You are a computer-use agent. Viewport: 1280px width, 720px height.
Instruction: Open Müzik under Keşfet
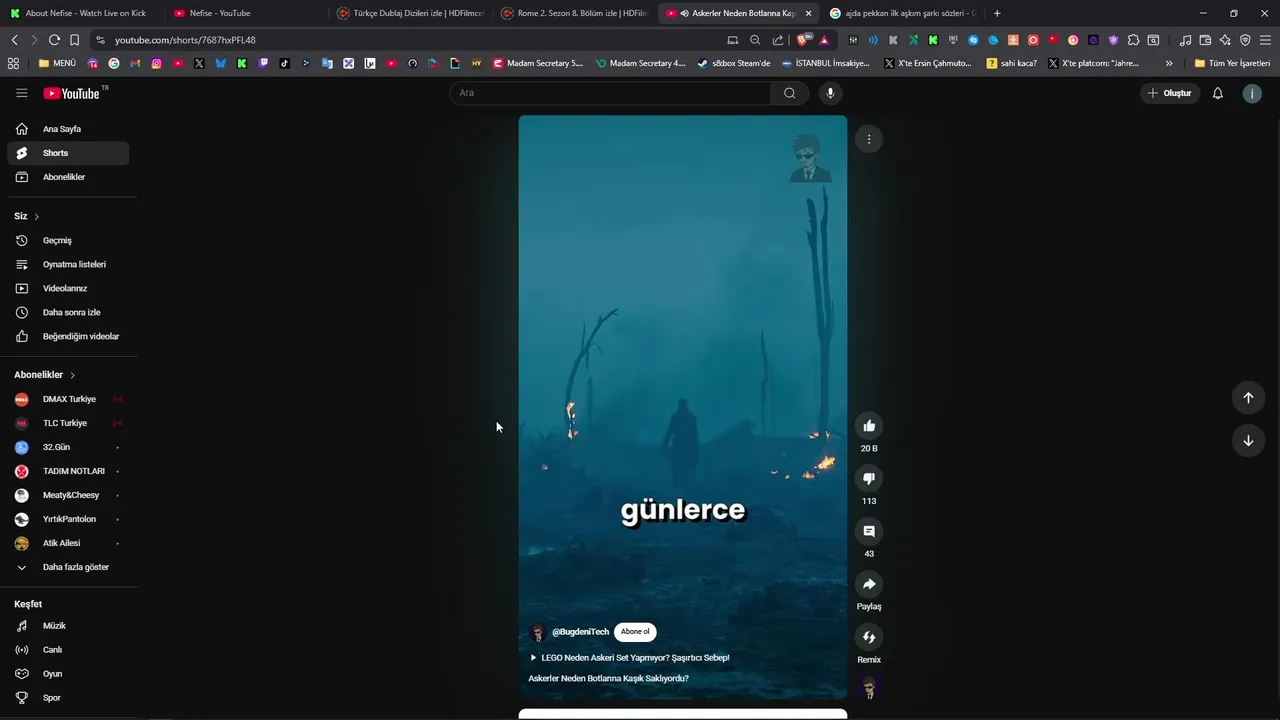tap(68, 626)
